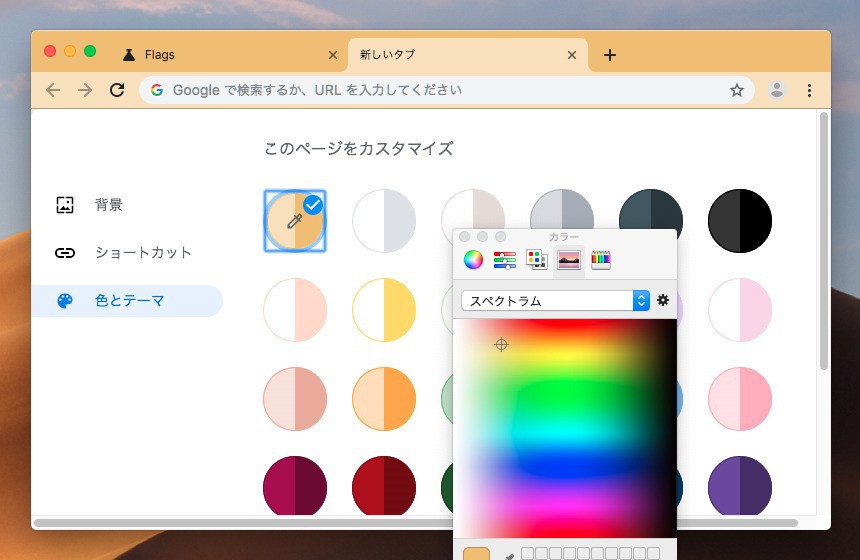Image resolution: width=860 pixels, height=560 pixels.
Task: Switch to the pencils color picker
Action: [601, 260]
